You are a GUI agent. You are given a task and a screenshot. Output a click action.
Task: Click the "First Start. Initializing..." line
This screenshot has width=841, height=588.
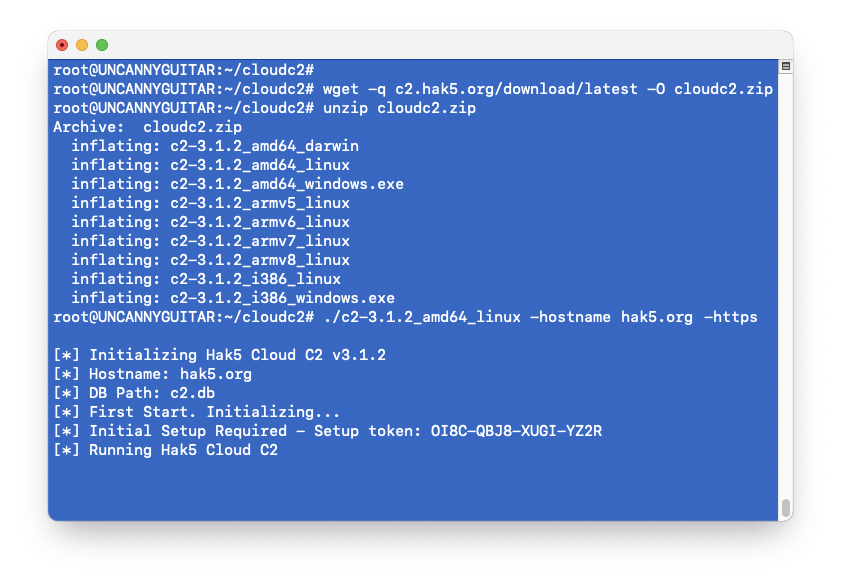[x=214, y=412]
